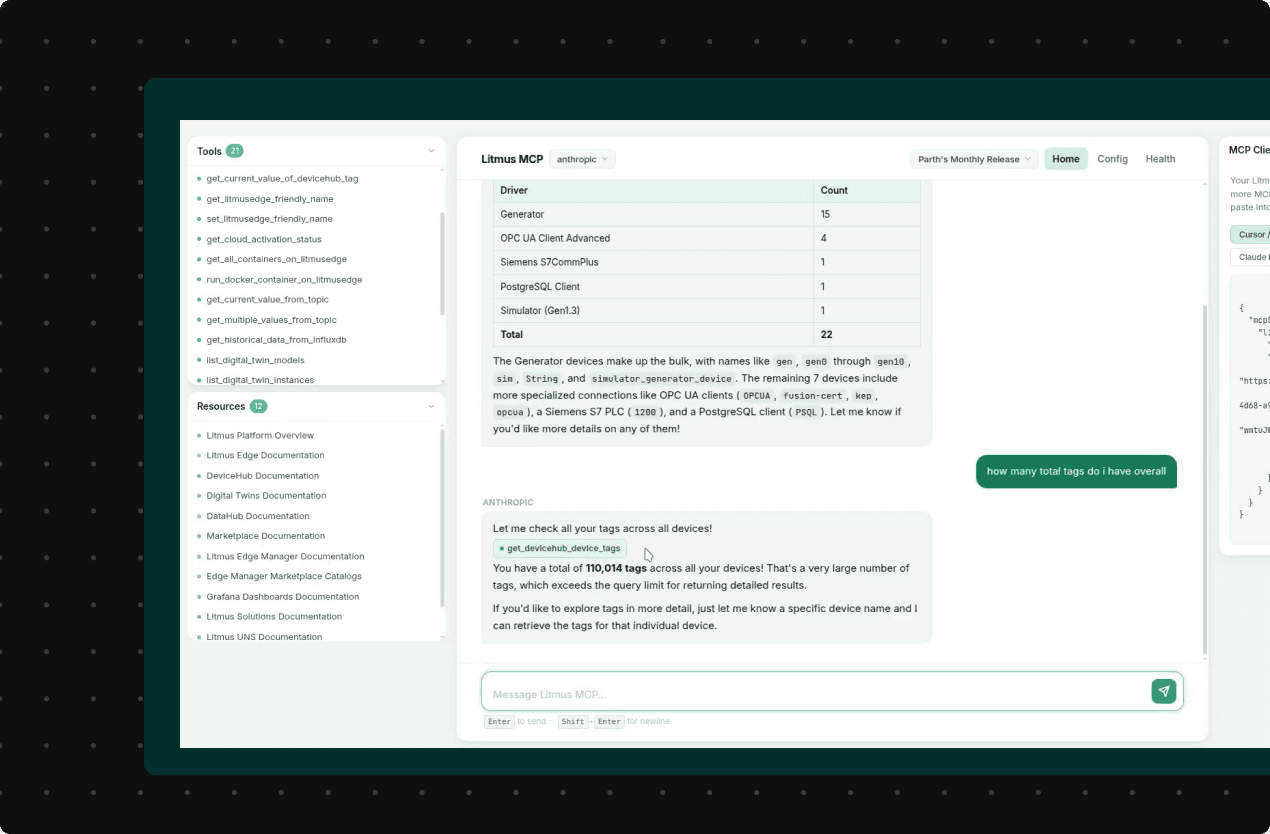Click the Tools list scrollbar
1270x834 pixels.
coord(443,264)
